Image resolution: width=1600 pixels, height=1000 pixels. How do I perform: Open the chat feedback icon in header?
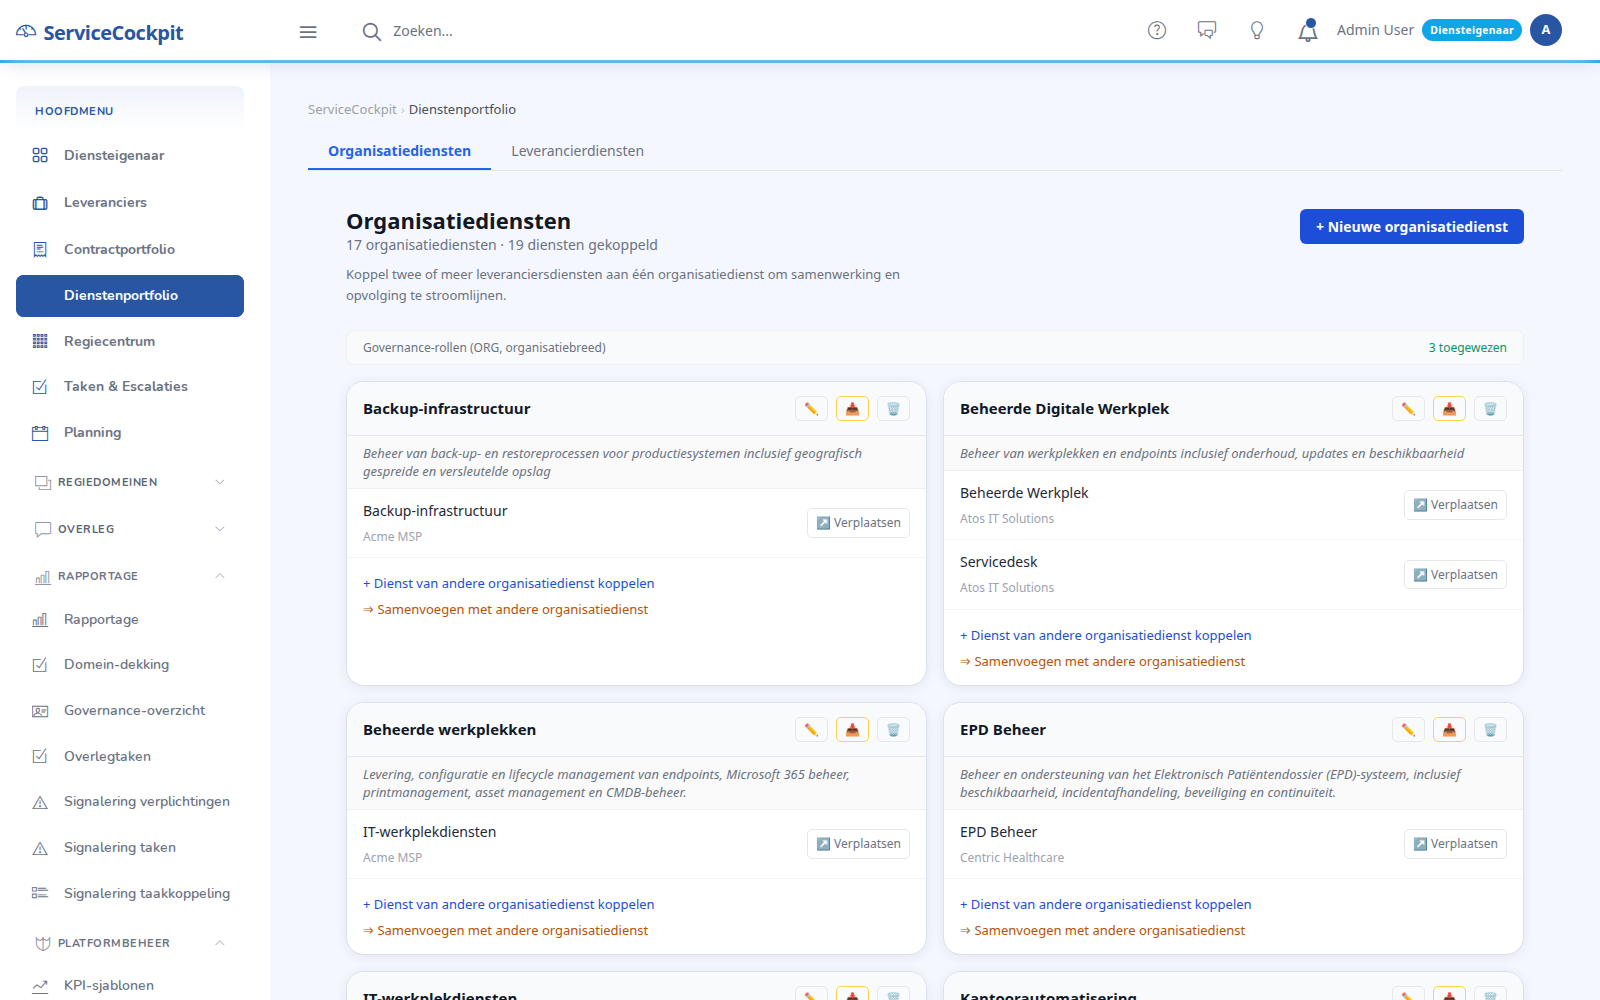click(1207, 31)
